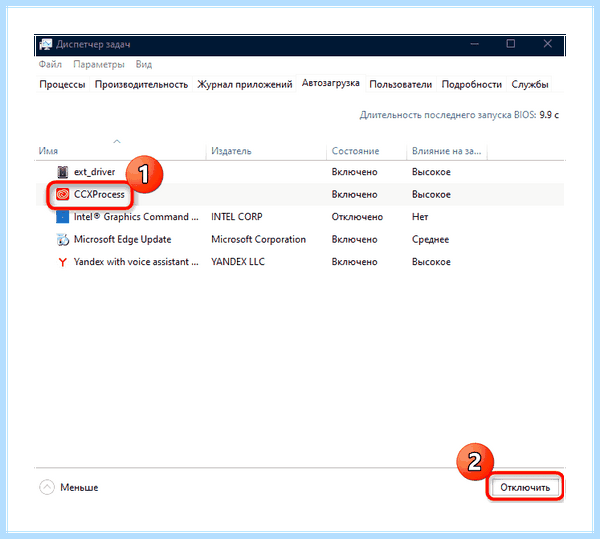Viewport: 600px width, 539px height.
Task: Click the blue Intel Graphics Command icon
Action: click(x=62, y=217)
